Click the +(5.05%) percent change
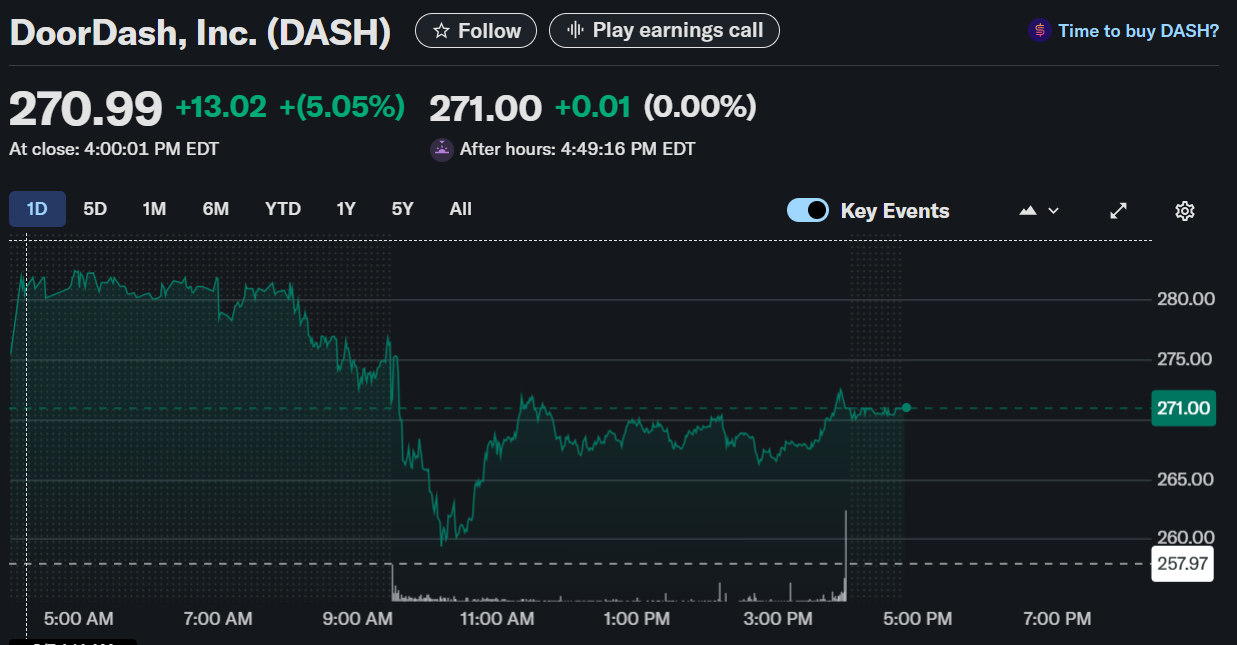The image size is (1237, 645). (x=343, y=107)
